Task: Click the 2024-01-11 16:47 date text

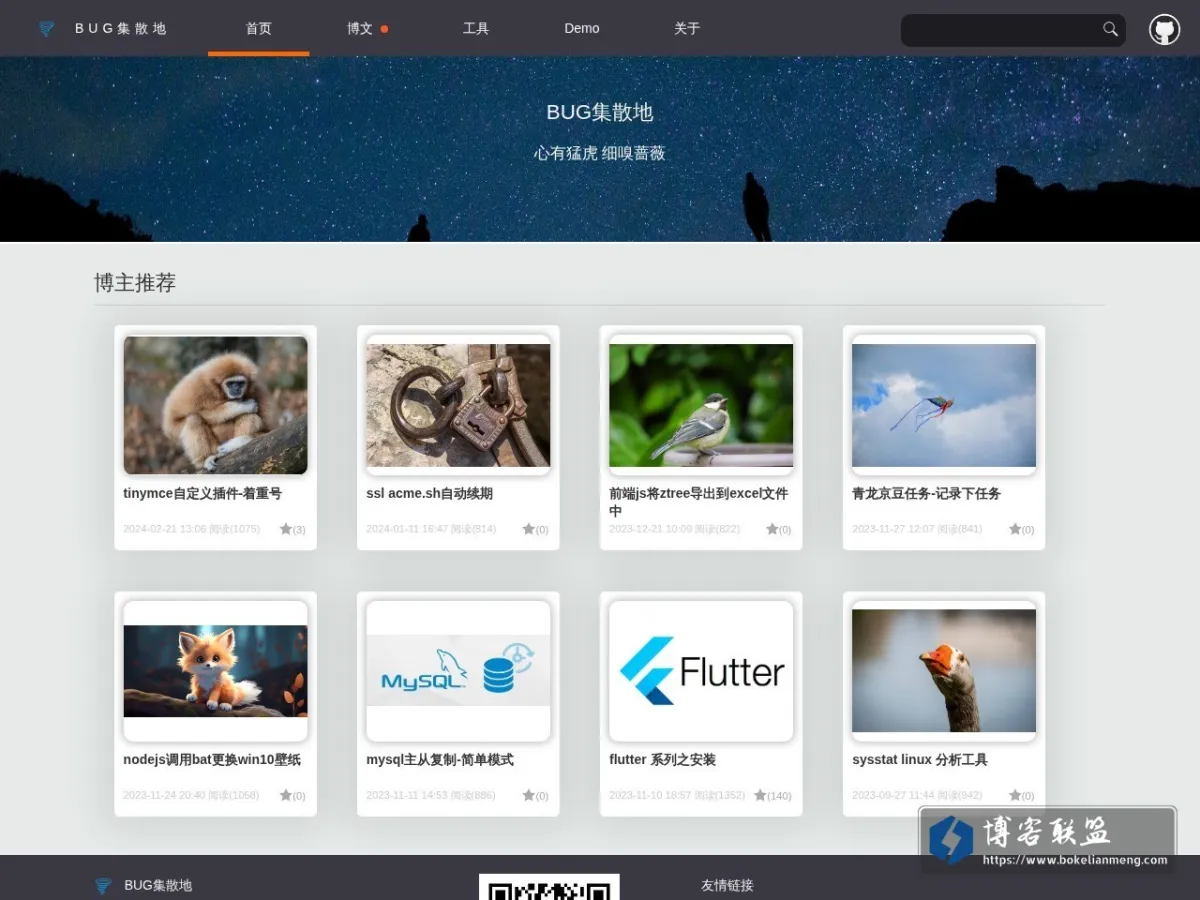Action: (407, 529)
